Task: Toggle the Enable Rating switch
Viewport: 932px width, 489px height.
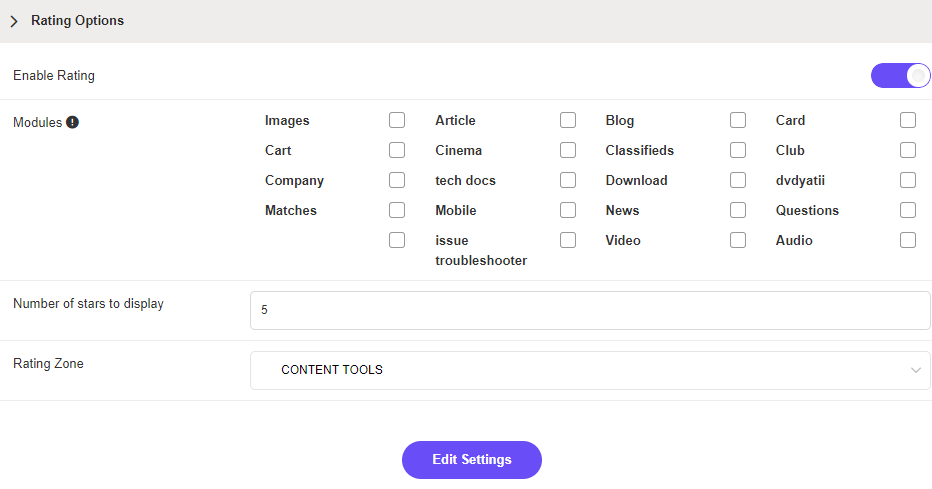Action: (900, 76)
